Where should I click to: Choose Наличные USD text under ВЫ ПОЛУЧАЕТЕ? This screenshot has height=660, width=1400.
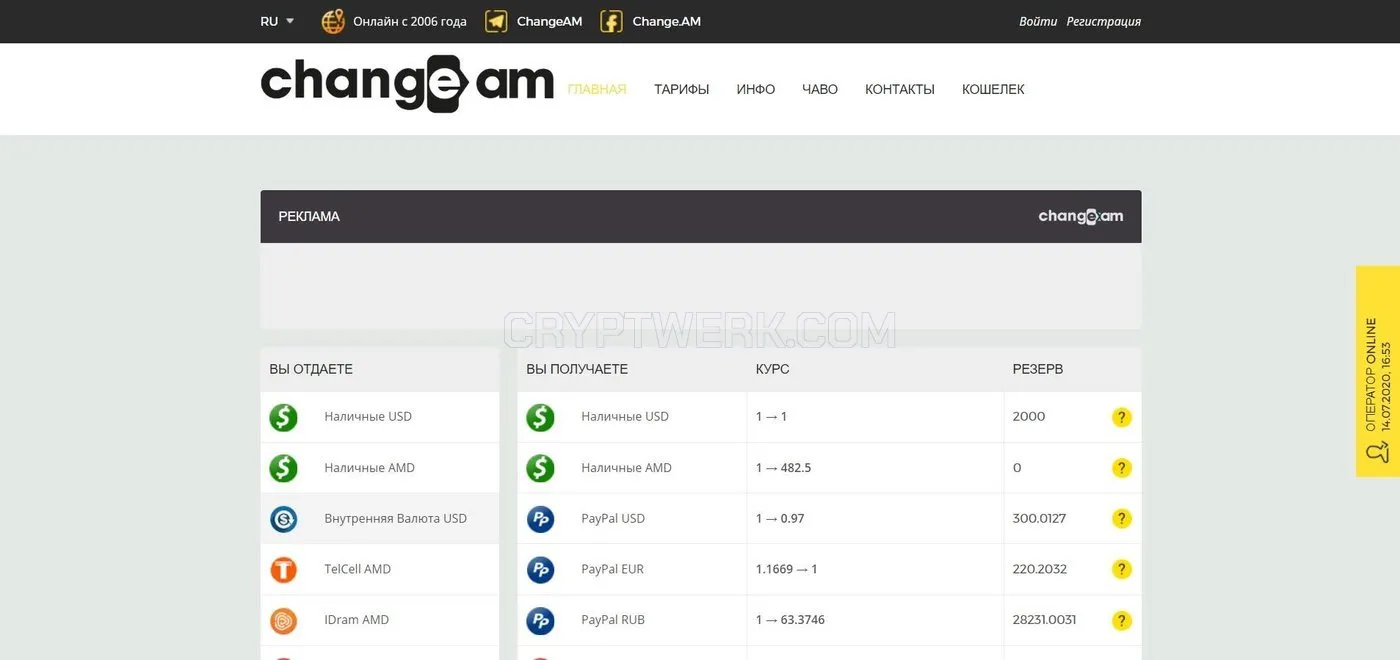(625, 416)
